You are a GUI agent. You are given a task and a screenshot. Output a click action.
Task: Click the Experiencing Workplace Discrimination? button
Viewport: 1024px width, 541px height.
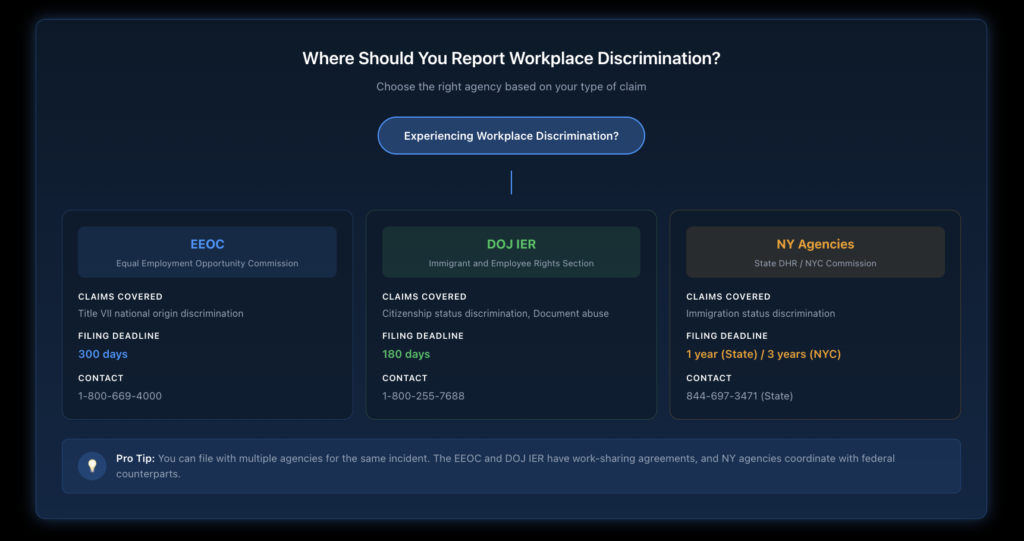pyautogui.click(x=511, y=136)
